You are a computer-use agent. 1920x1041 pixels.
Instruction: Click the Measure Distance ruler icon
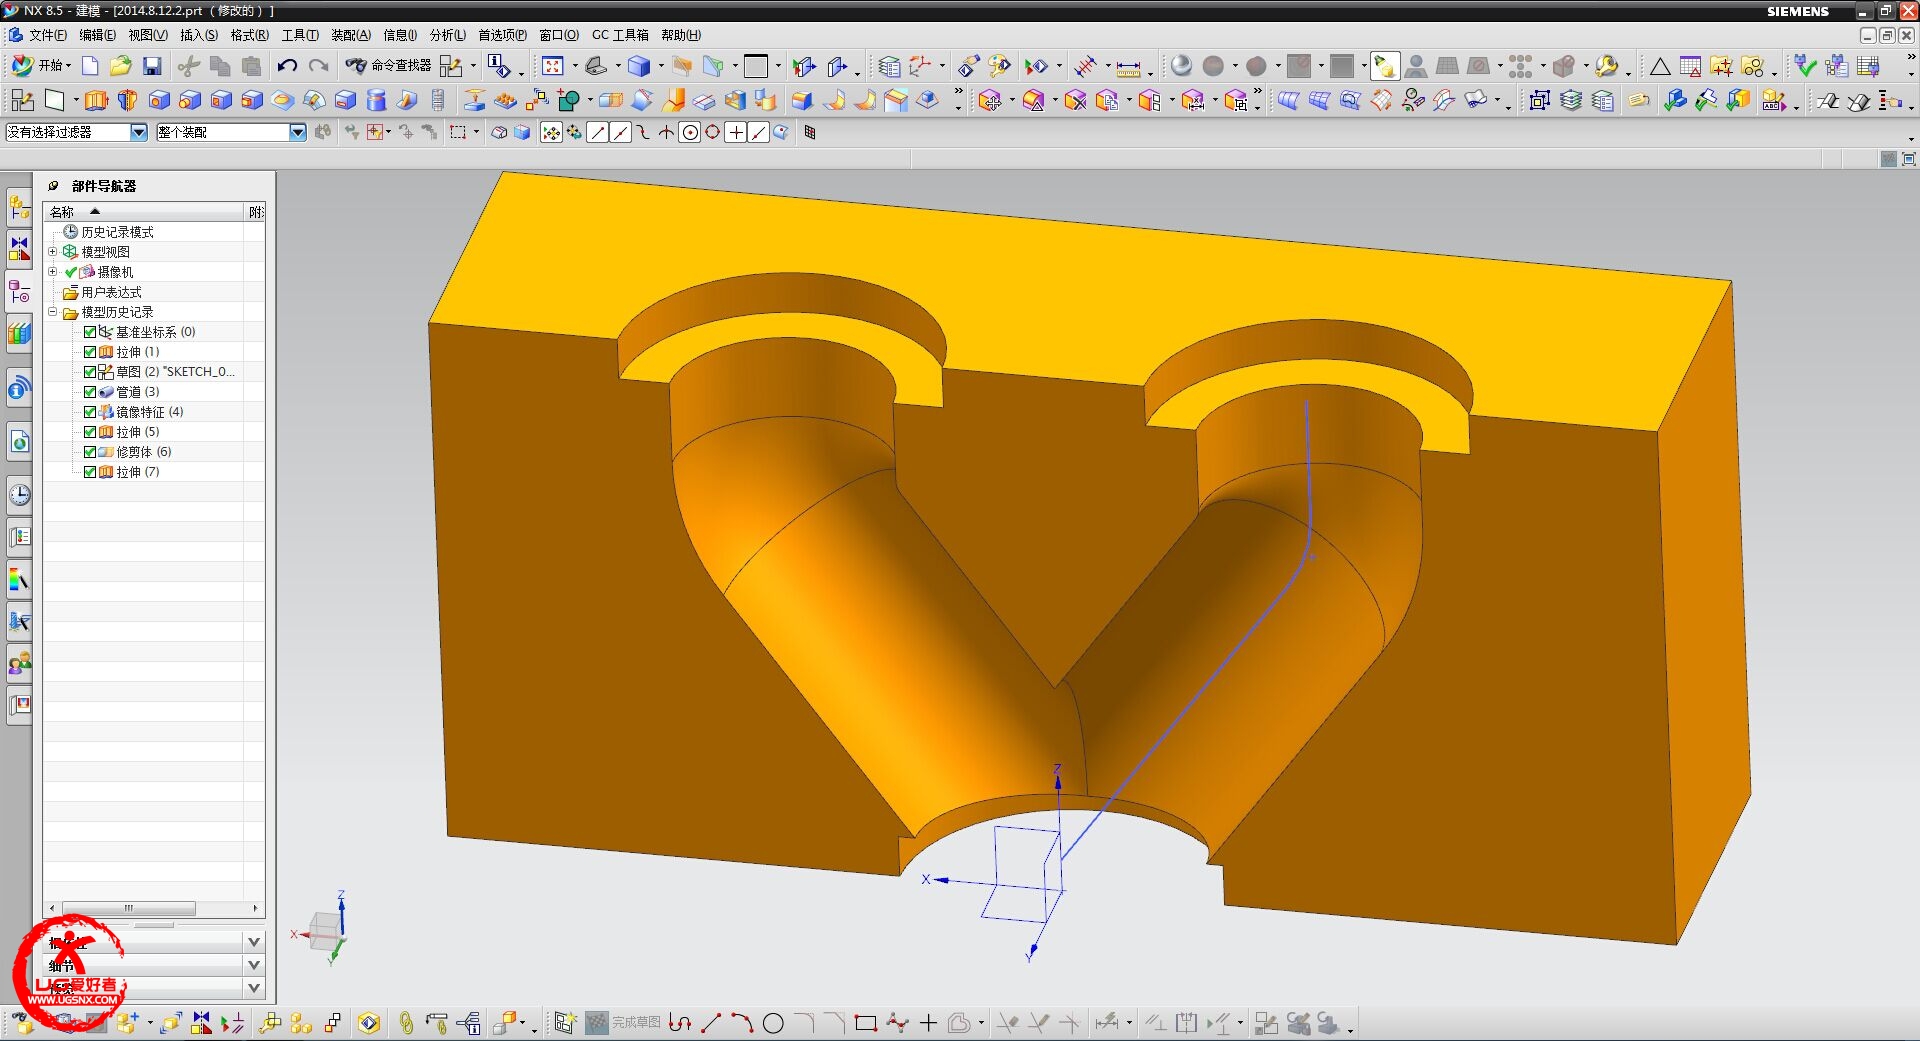1128,67
